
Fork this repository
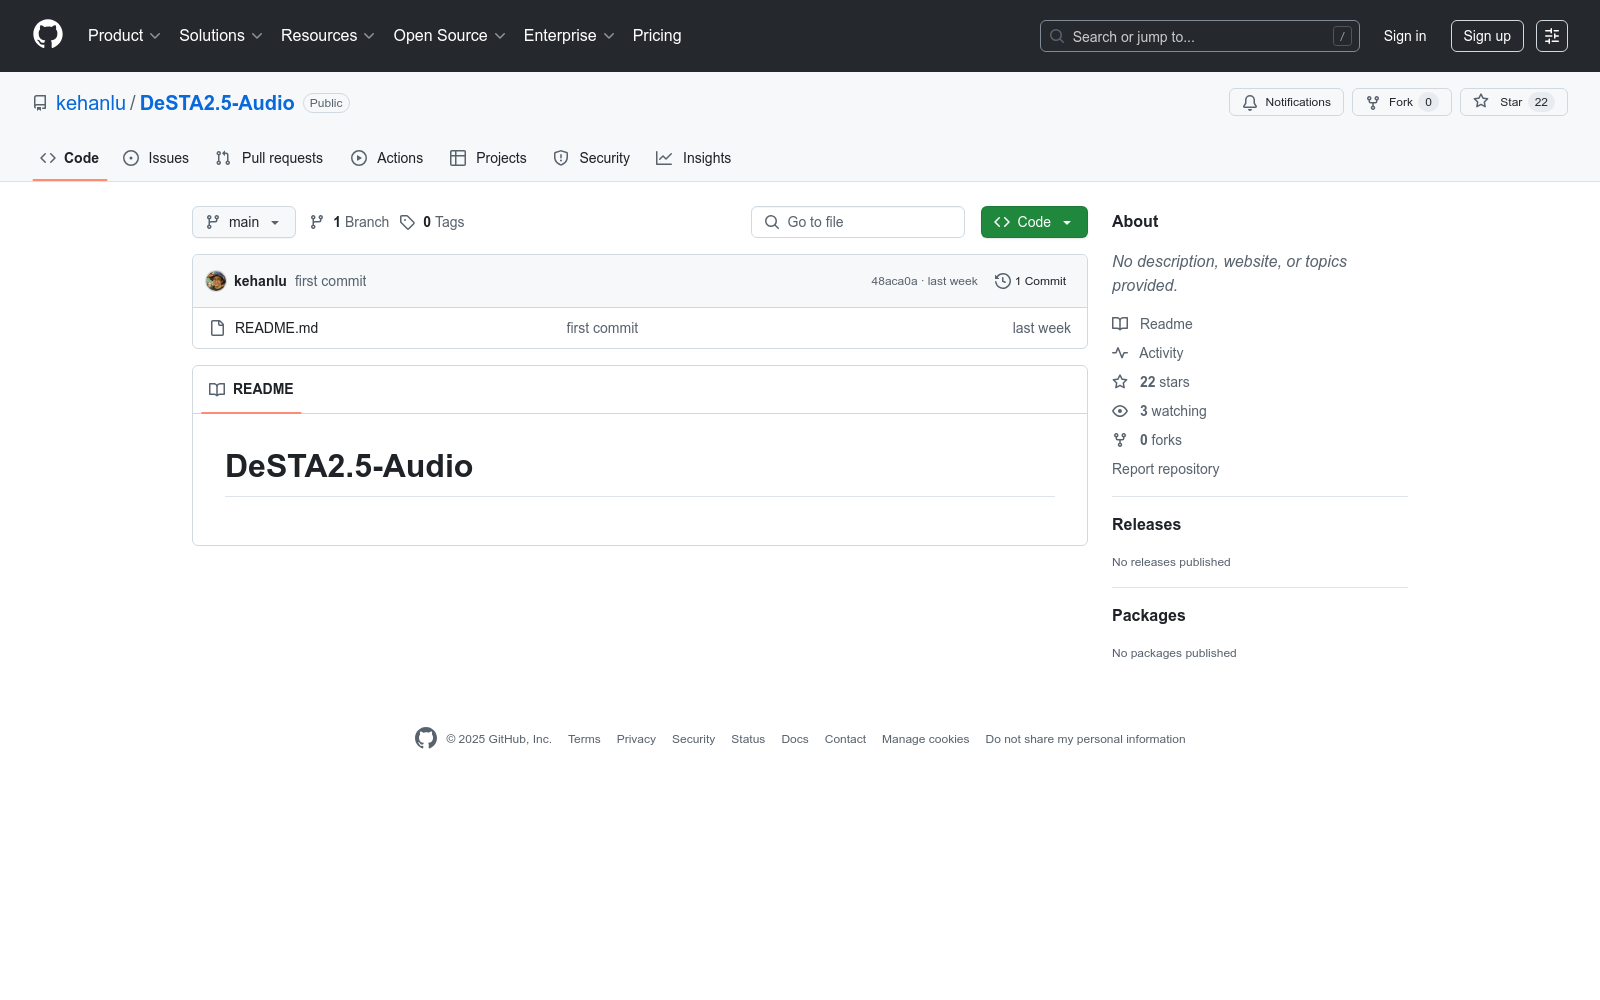pos(1401,102)
